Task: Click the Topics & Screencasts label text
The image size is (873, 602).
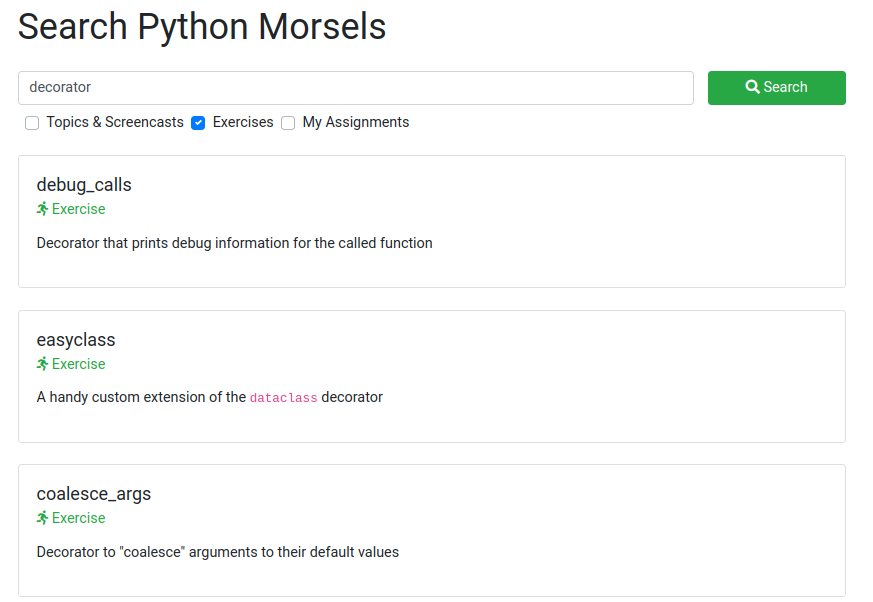Action: pos(115,122)
